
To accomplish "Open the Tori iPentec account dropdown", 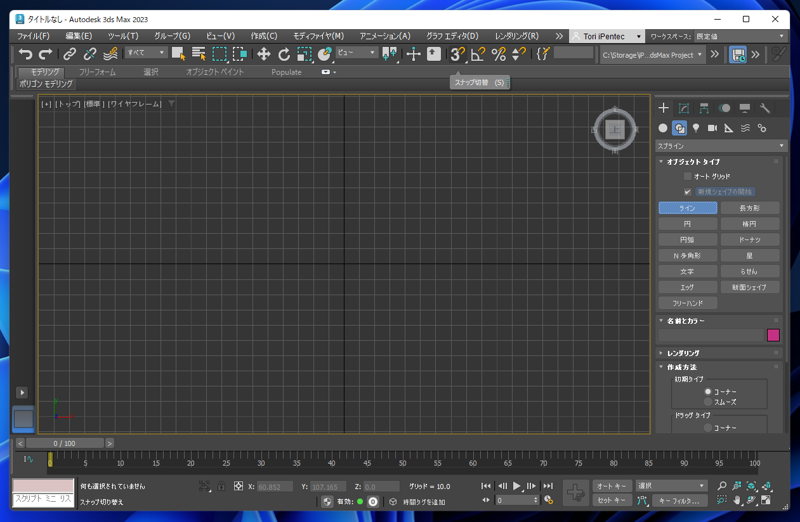I will tap(606, 36).
